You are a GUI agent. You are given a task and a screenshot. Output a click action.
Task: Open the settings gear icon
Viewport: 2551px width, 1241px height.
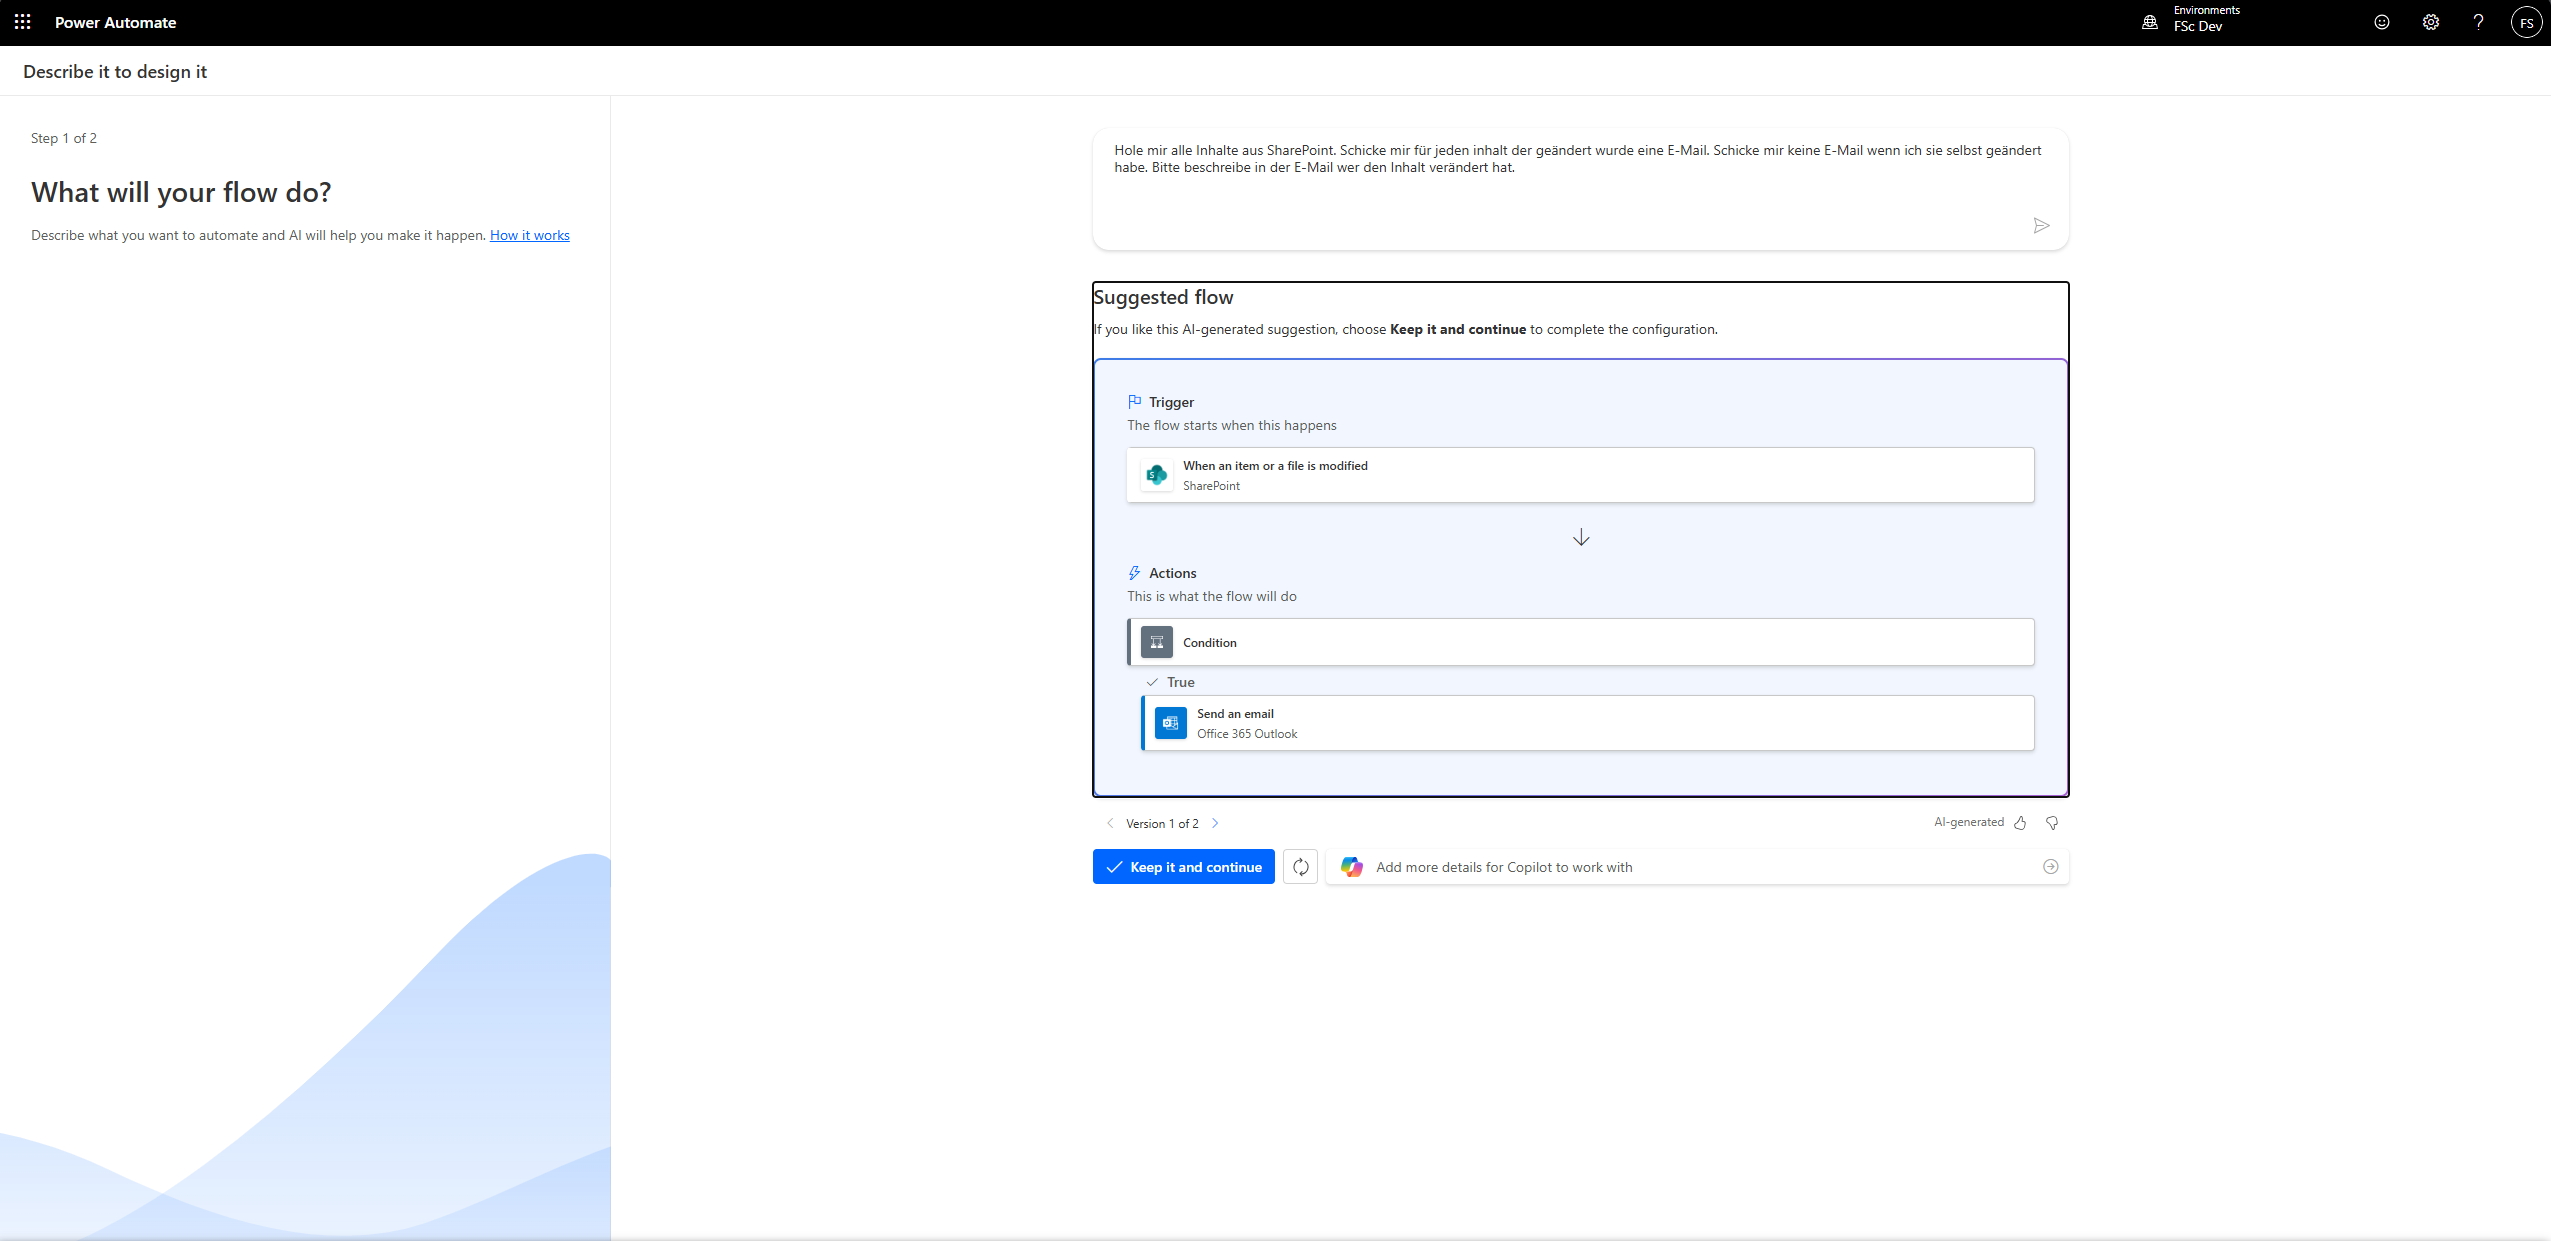point(2430,22)
